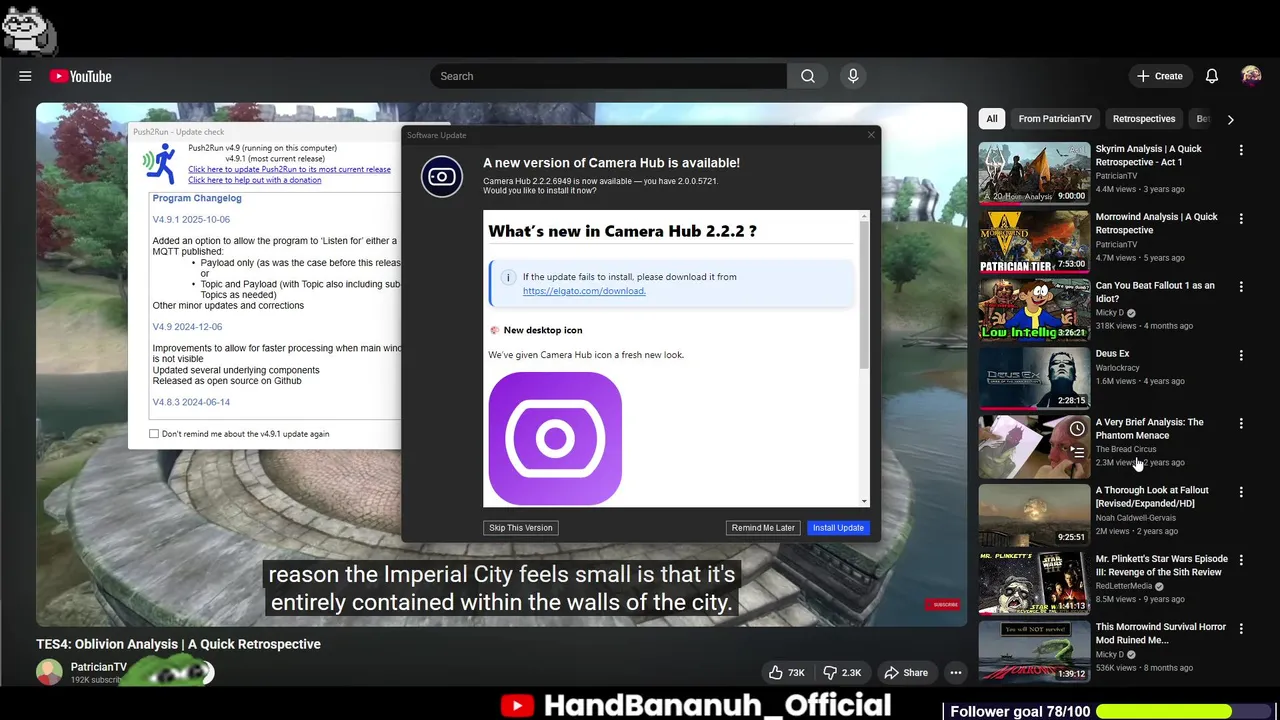Click the Share button
The width and height of the screenshot is (1280, 720).
pyautogui.click(x=906, y=673)
